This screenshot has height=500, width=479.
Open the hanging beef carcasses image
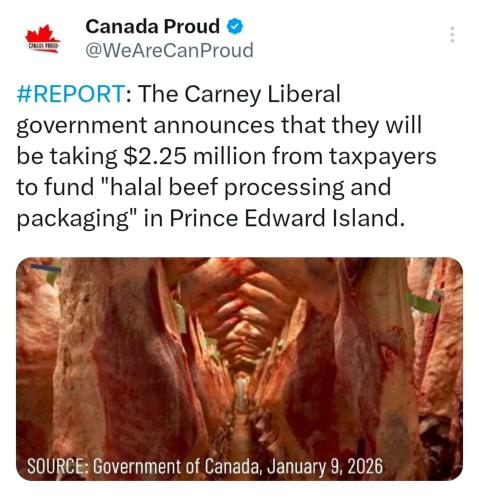[239, 369]
